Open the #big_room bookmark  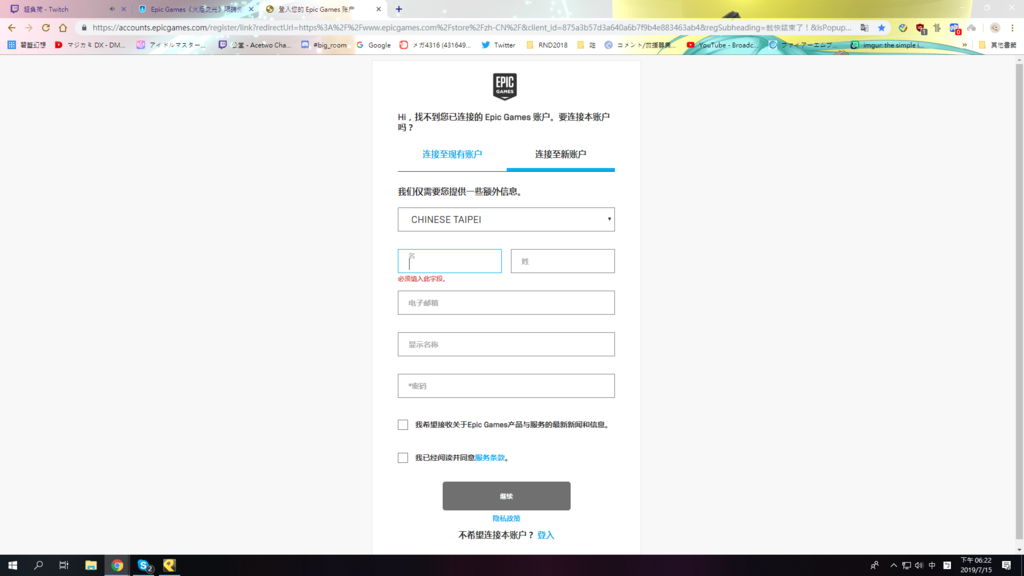pos(324,45)
